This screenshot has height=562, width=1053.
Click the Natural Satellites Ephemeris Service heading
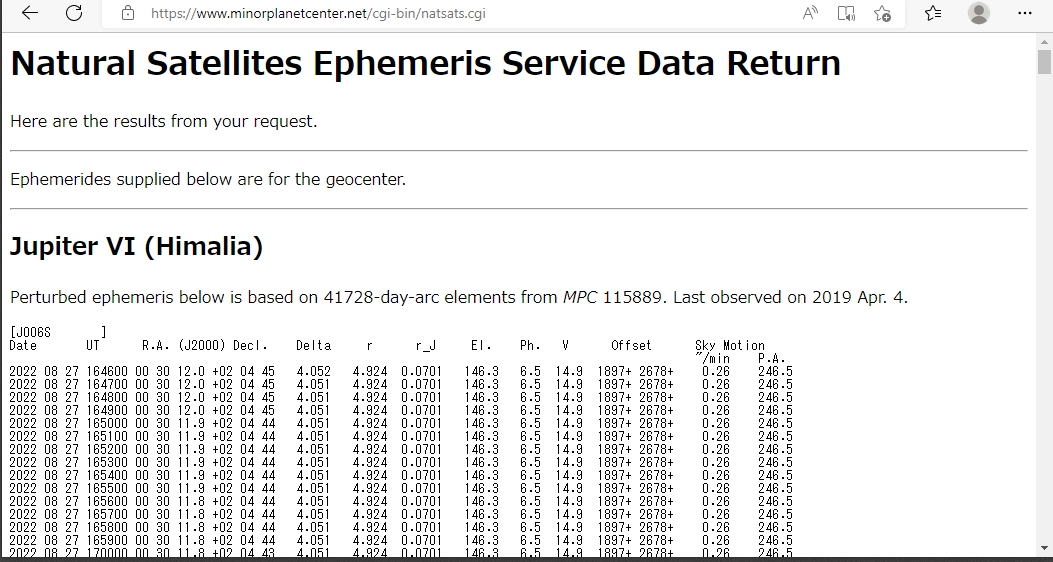pyautogui.click(x=425, y=62)
